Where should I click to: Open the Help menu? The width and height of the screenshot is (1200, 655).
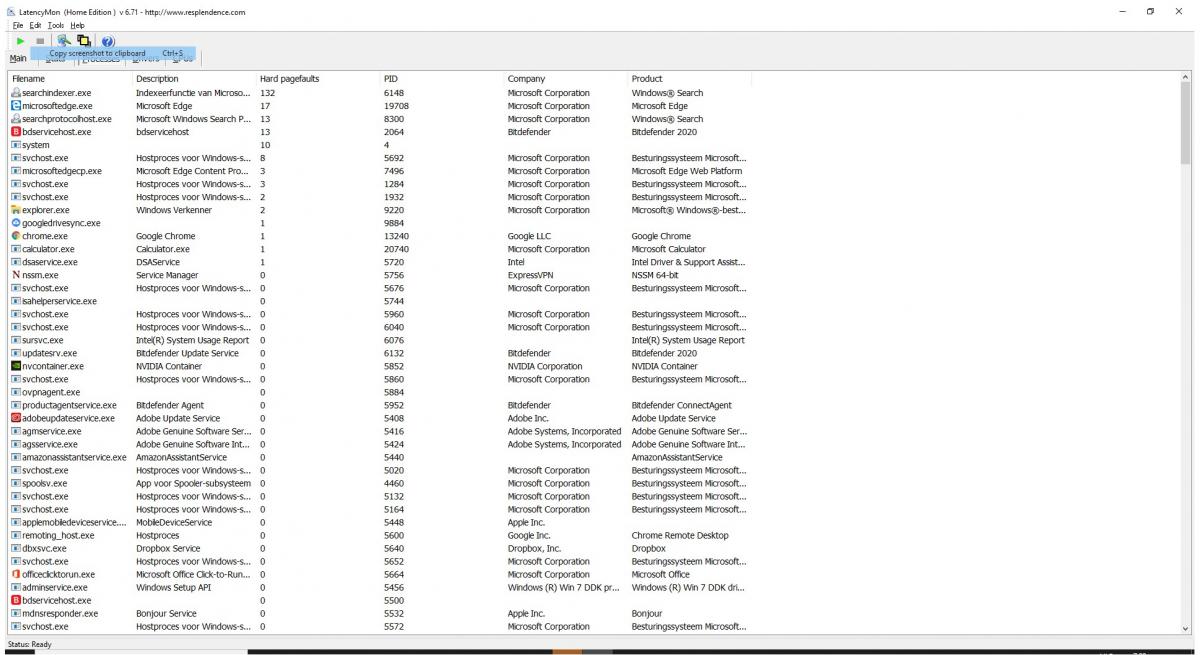tap(77, 24)
